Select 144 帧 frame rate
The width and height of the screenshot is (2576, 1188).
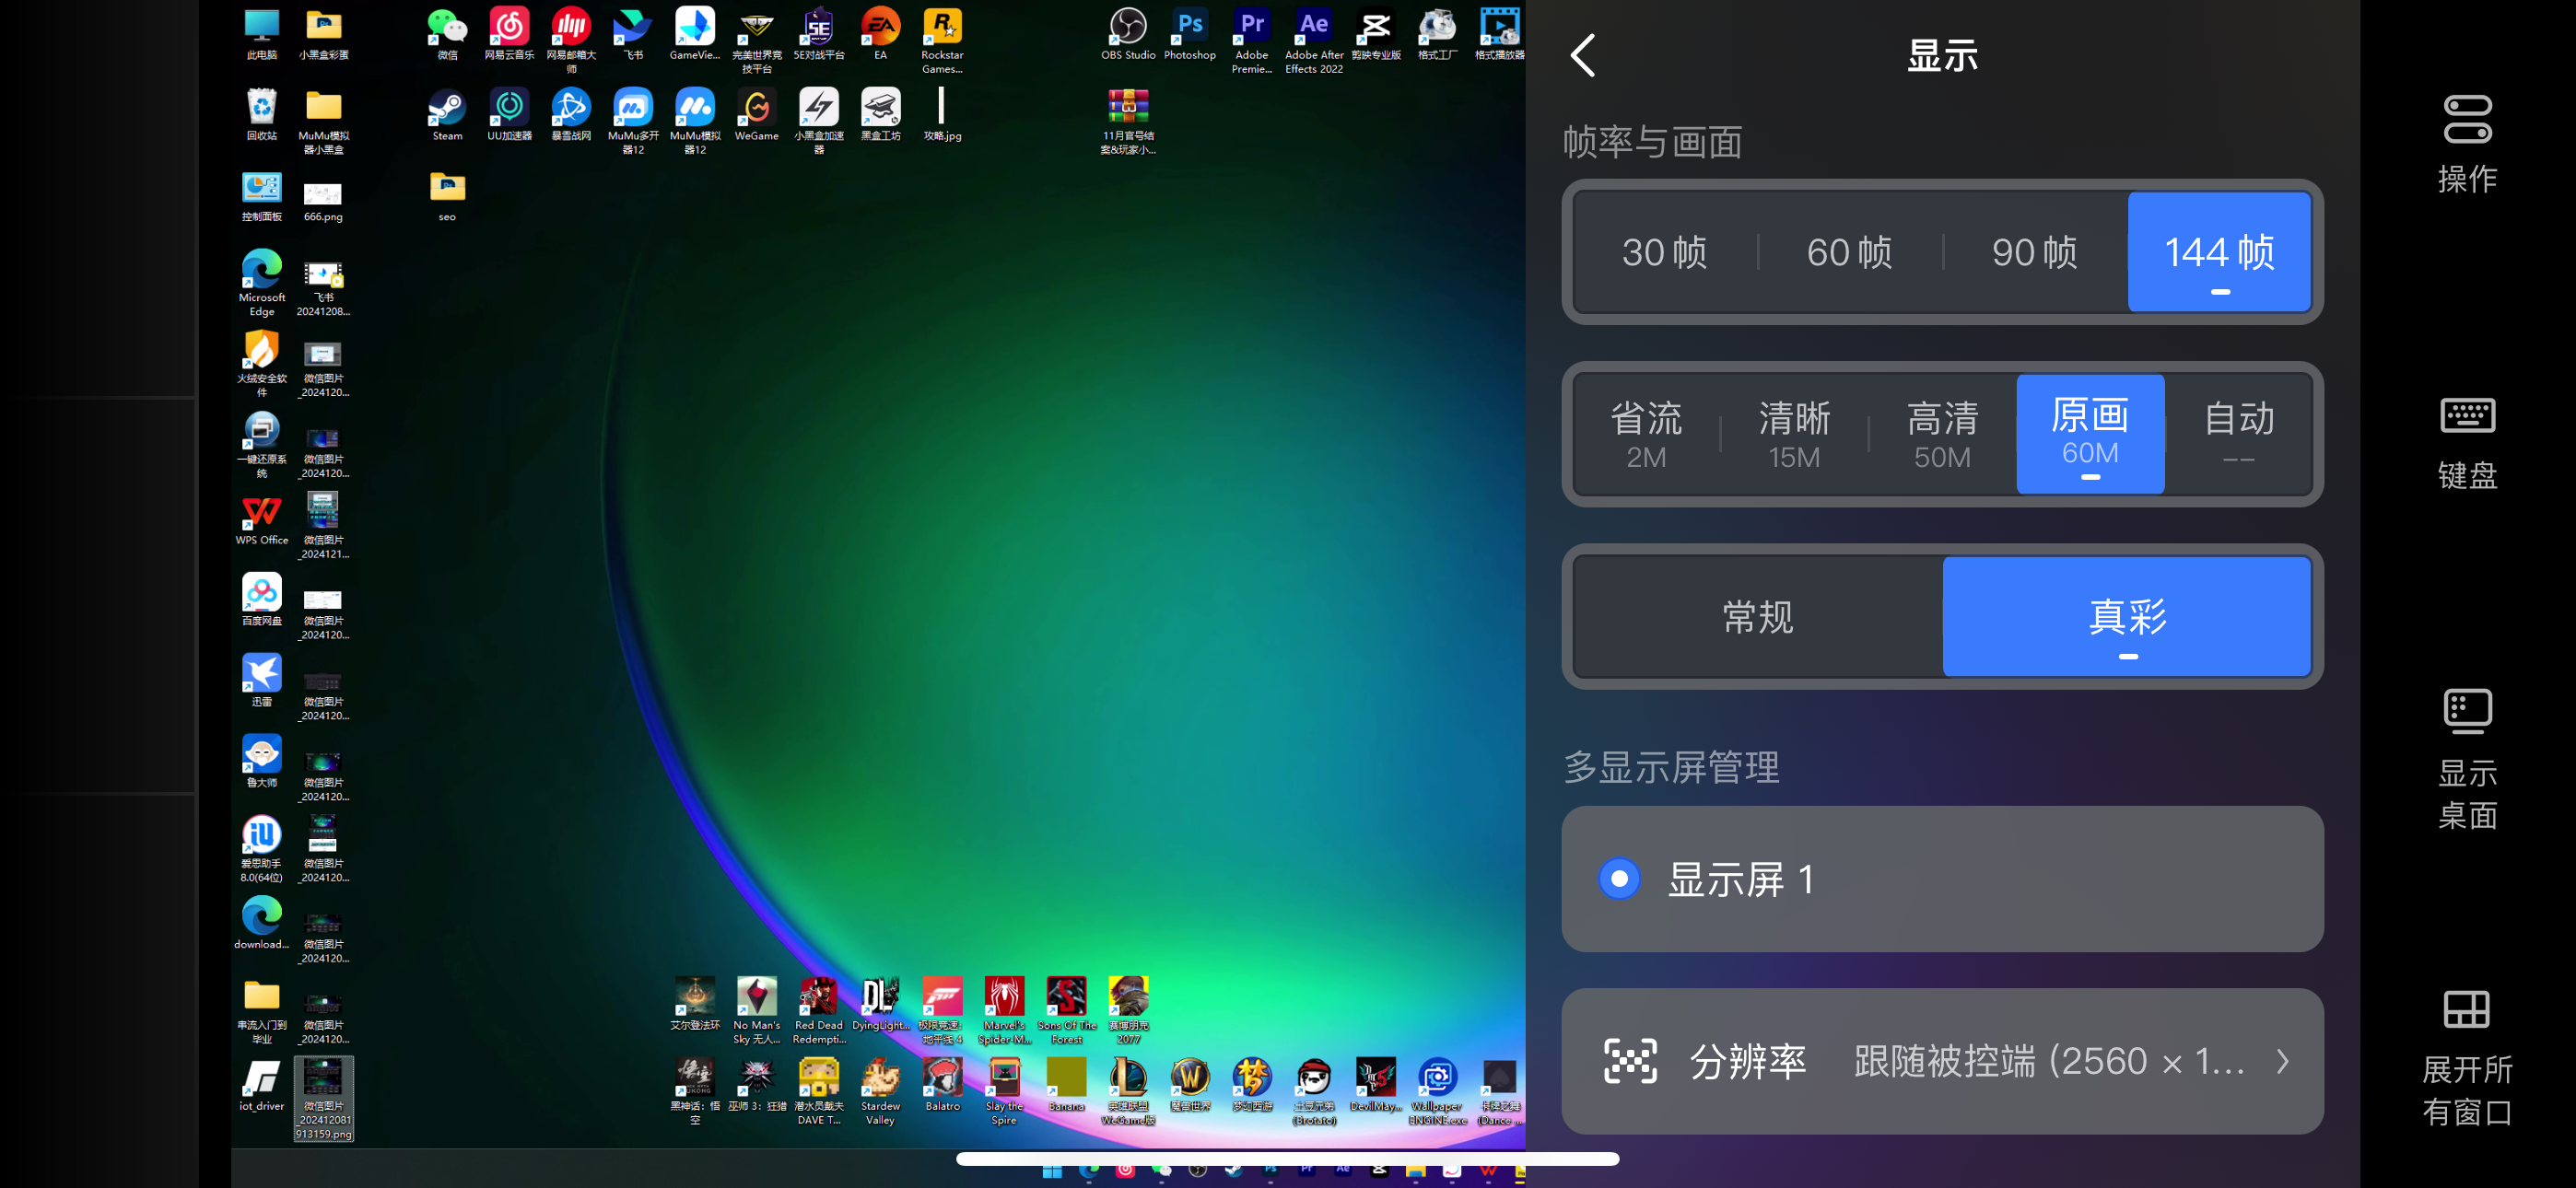[x=2219, y=252]
